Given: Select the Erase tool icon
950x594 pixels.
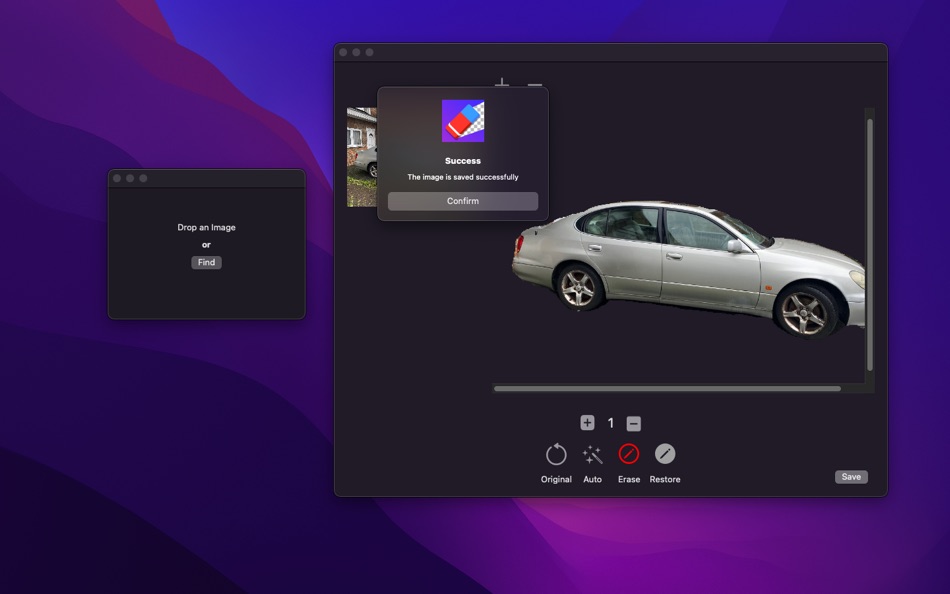Looking at the screenshot, I should pyautogui.click(x=629, y=454).
